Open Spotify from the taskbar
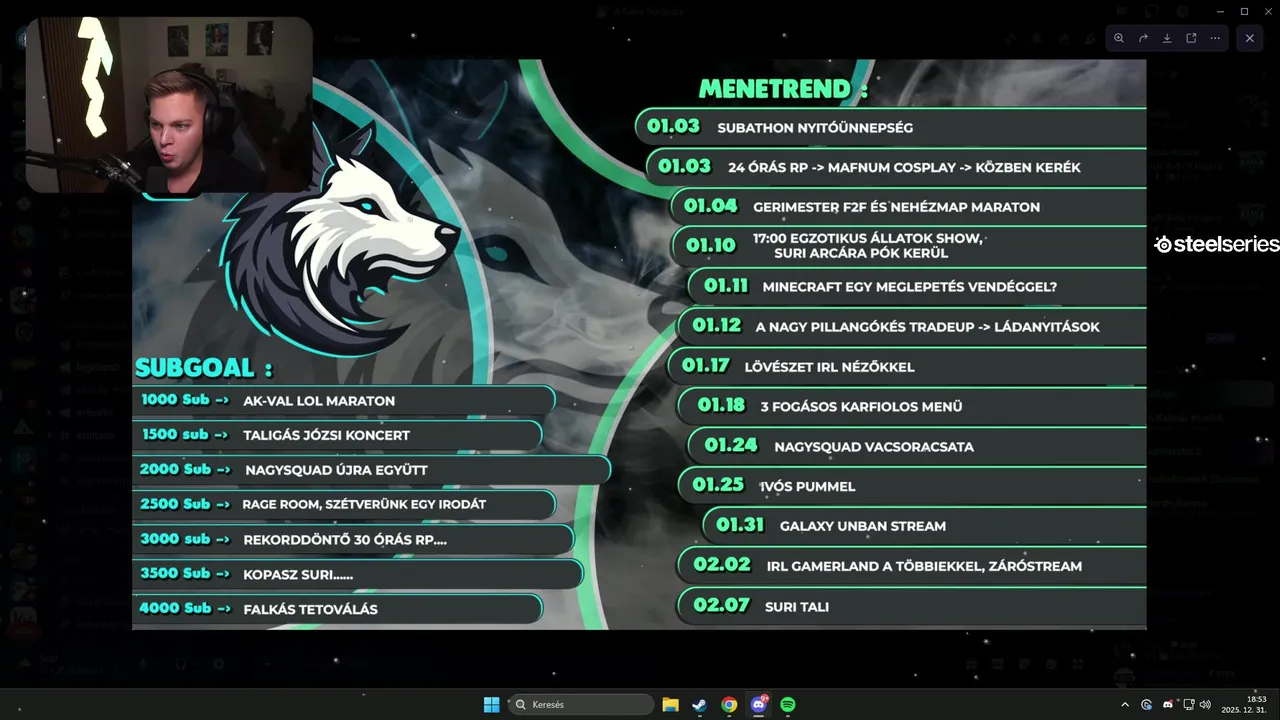This screenshot has height=720, width=1280. [x=788, y=705]
